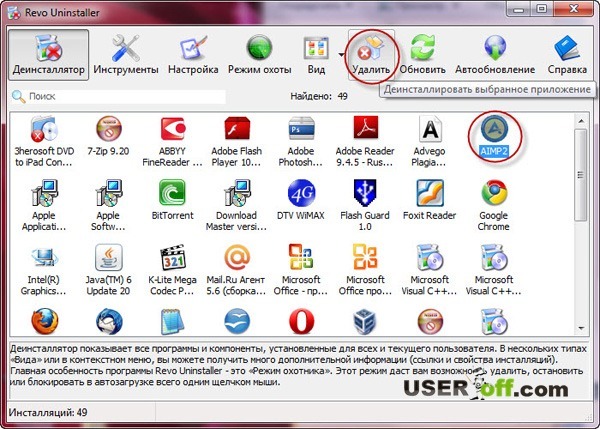Screen dimensions: 600x429
Task: Click the vertical scrollbar thumb
Action: [x=581, y=175]
